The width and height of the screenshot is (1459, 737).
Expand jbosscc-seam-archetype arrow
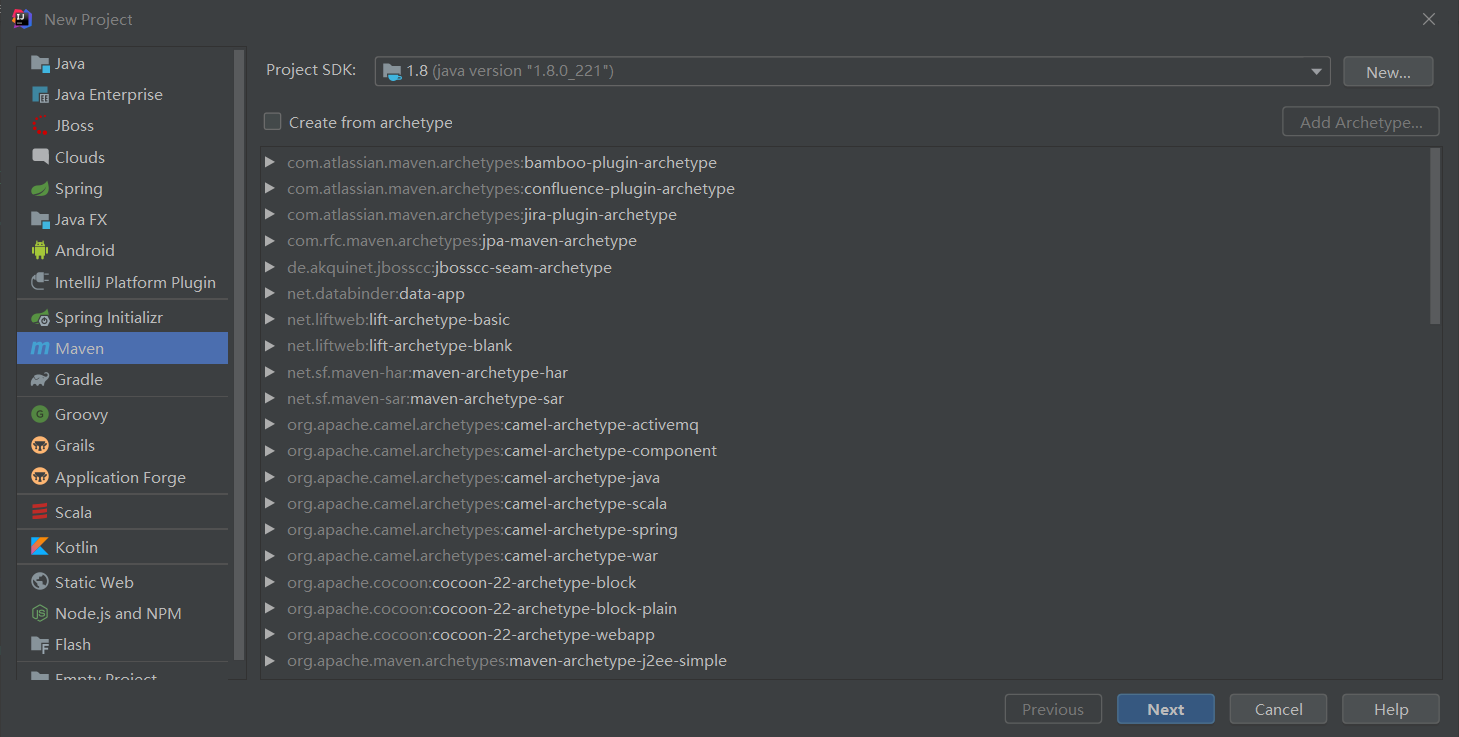click(x=270, y=267)
